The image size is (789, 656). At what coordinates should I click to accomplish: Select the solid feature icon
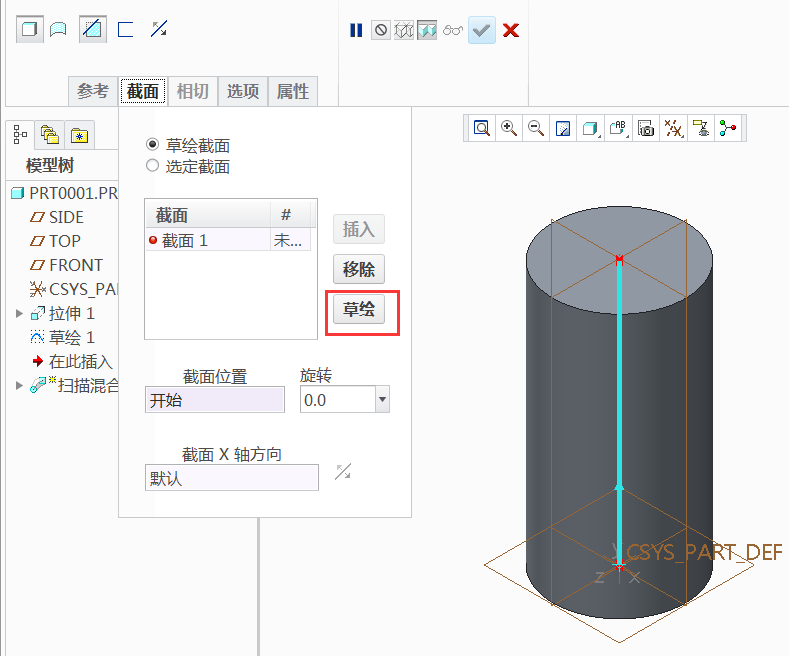(x=29, y=29)
